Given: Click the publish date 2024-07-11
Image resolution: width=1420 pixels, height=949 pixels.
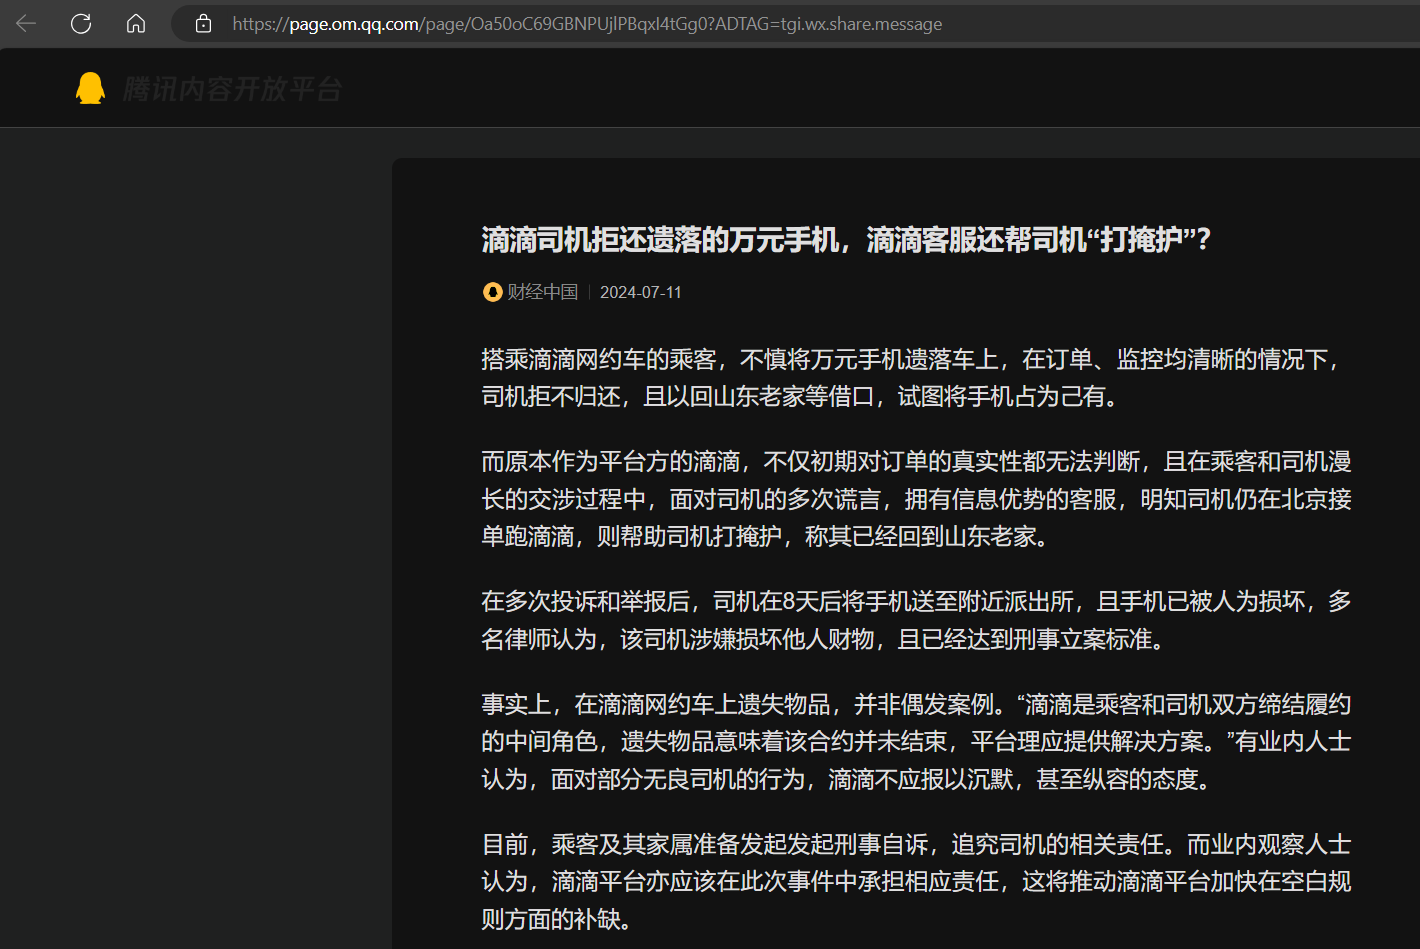Looking at the screenshot, I should [640, 292].
